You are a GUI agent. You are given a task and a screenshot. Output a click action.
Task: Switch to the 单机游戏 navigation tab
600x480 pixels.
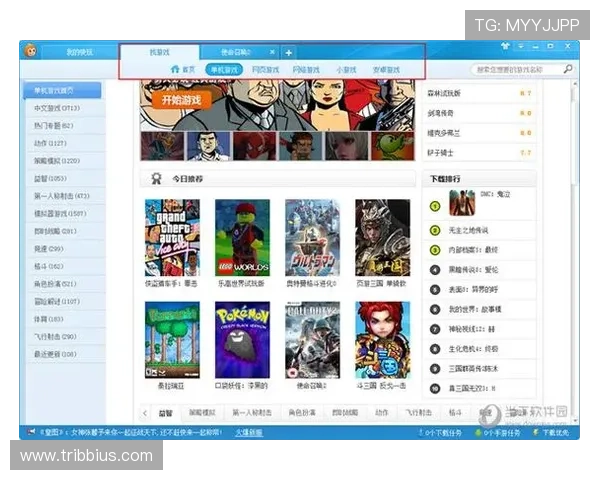[224, 70]
